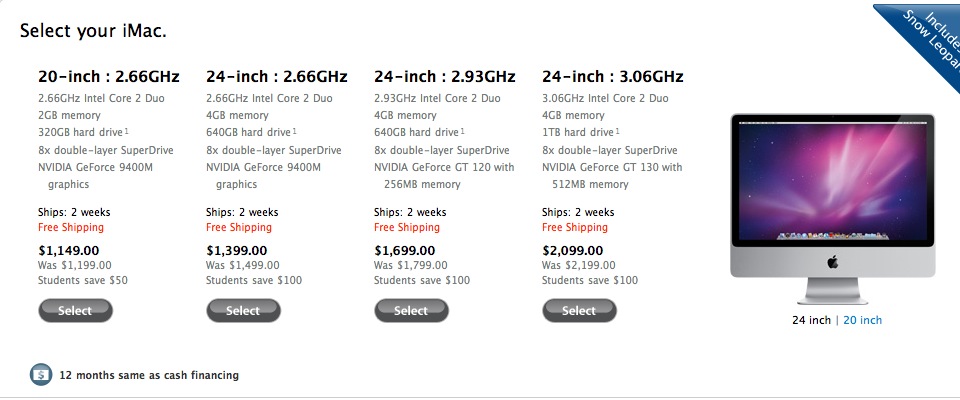Click footnote 1 beside 320GB hard drive

click(127, 130)
